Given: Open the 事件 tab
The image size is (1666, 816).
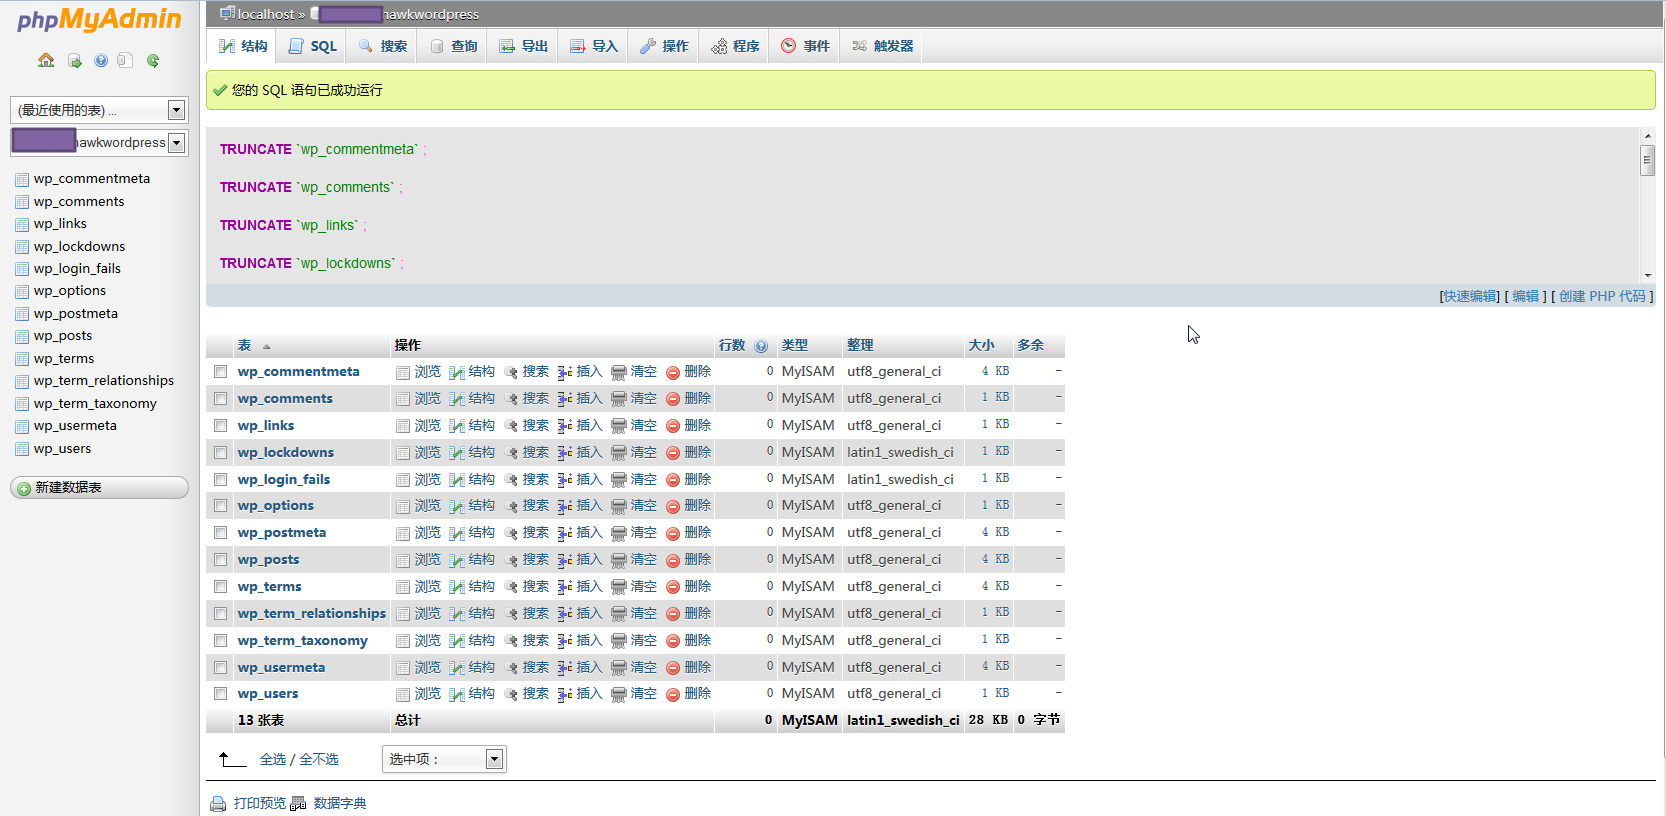Looking at the screenshot, I should pos(805,46).
